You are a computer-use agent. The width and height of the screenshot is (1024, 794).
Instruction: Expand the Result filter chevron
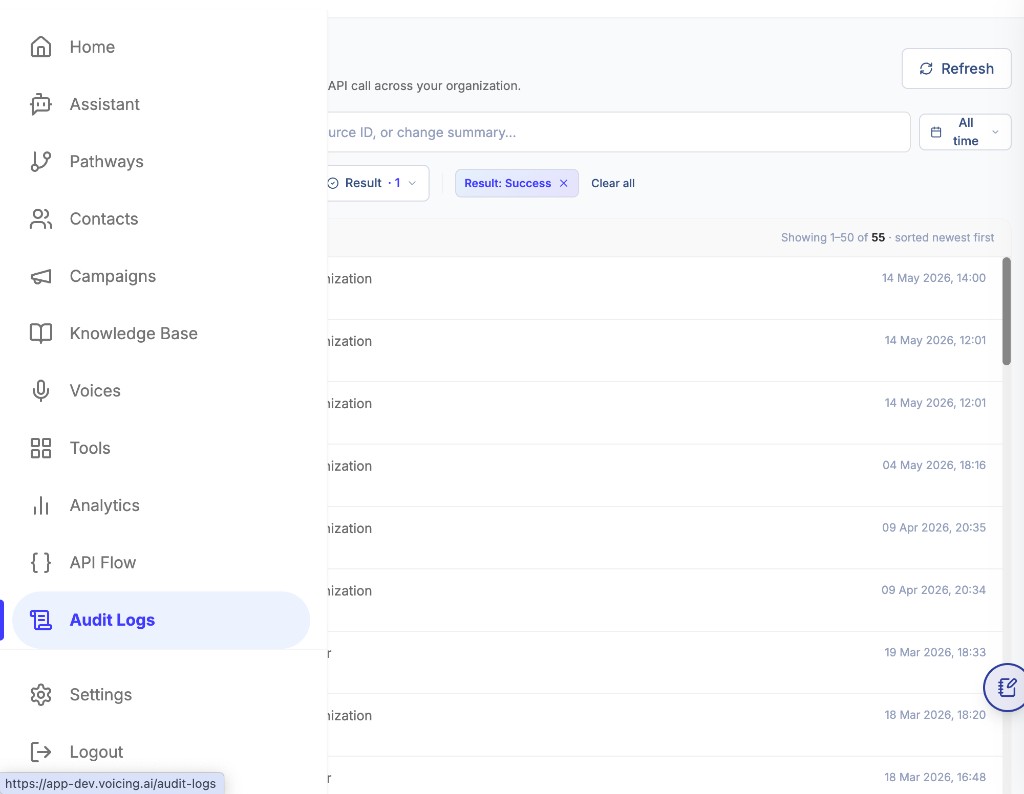click(x=412, y=183)
